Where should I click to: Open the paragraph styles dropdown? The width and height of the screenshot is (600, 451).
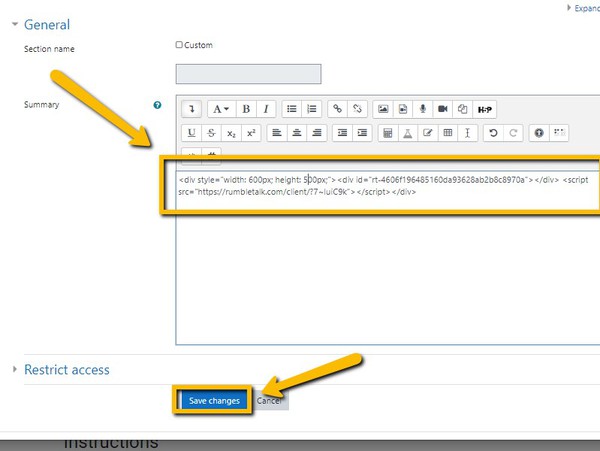(x=220, y=108)
